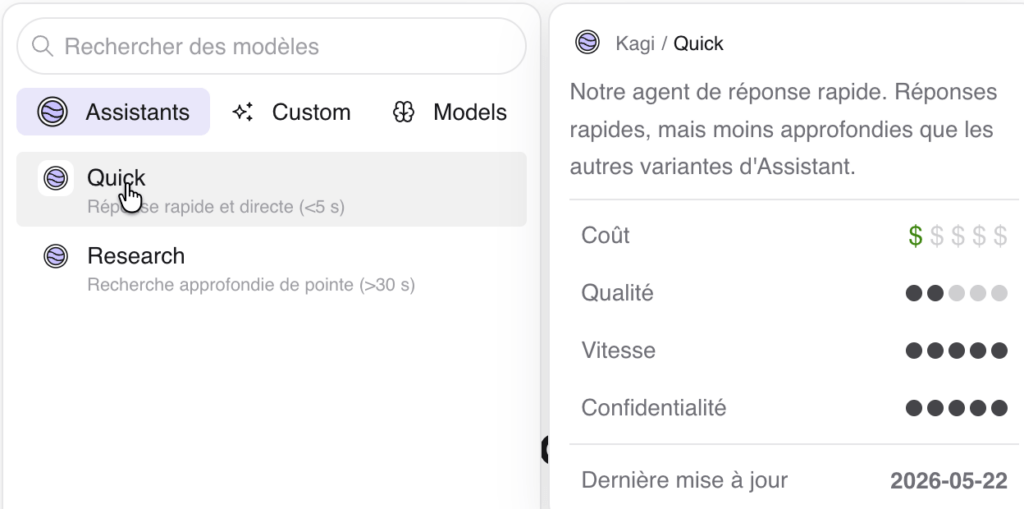Click the description 'Réponse rapide et directe (<5 s)'
The width and height of the screenshot is (1024, 509).
point(216,207)
